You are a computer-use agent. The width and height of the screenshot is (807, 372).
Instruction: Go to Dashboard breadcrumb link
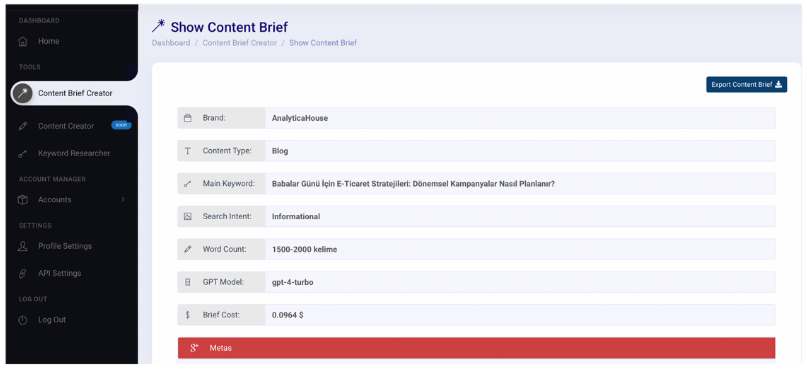(x=171, y=43)
